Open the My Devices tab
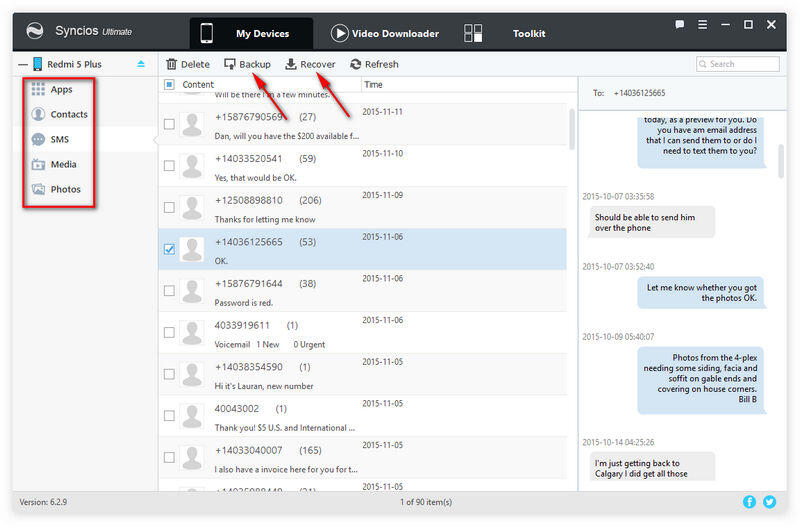The height and width of the screenshot is (526, 800). click(x=251, y=34)
